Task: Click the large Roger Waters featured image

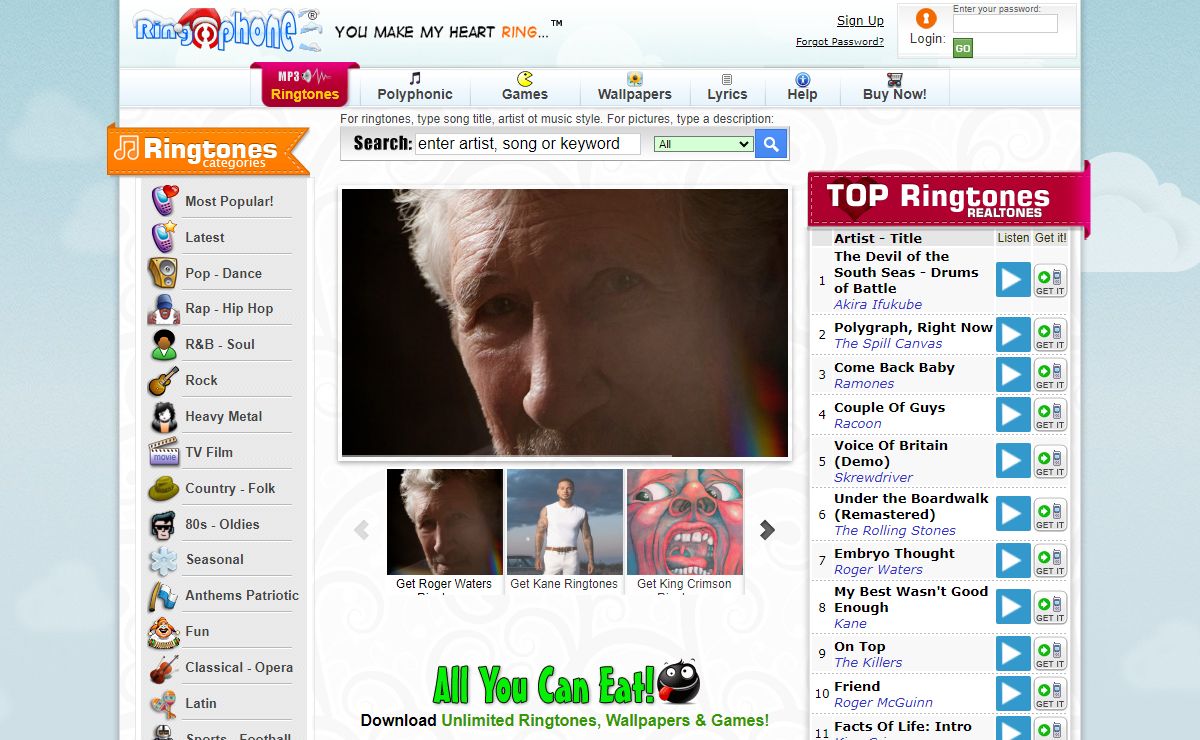Action: pyautogui.click(x=565, y=323)
